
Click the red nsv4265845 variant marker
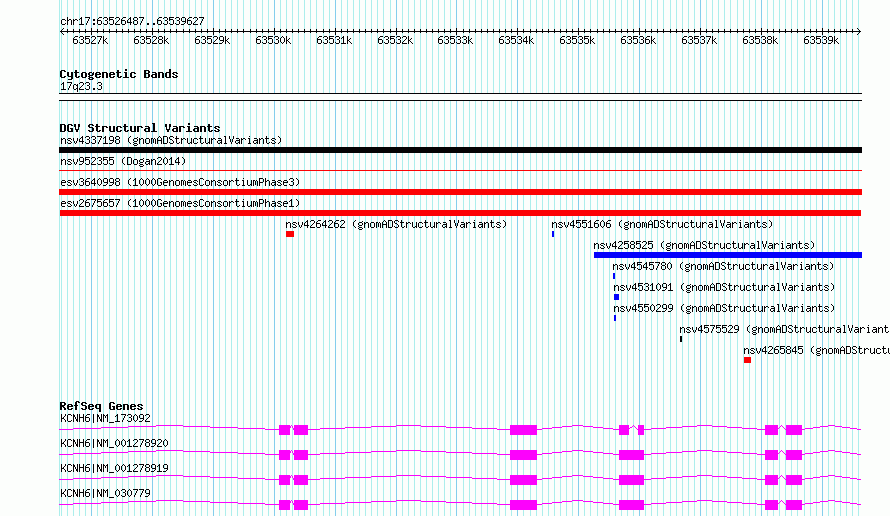(x=747, y=360)
